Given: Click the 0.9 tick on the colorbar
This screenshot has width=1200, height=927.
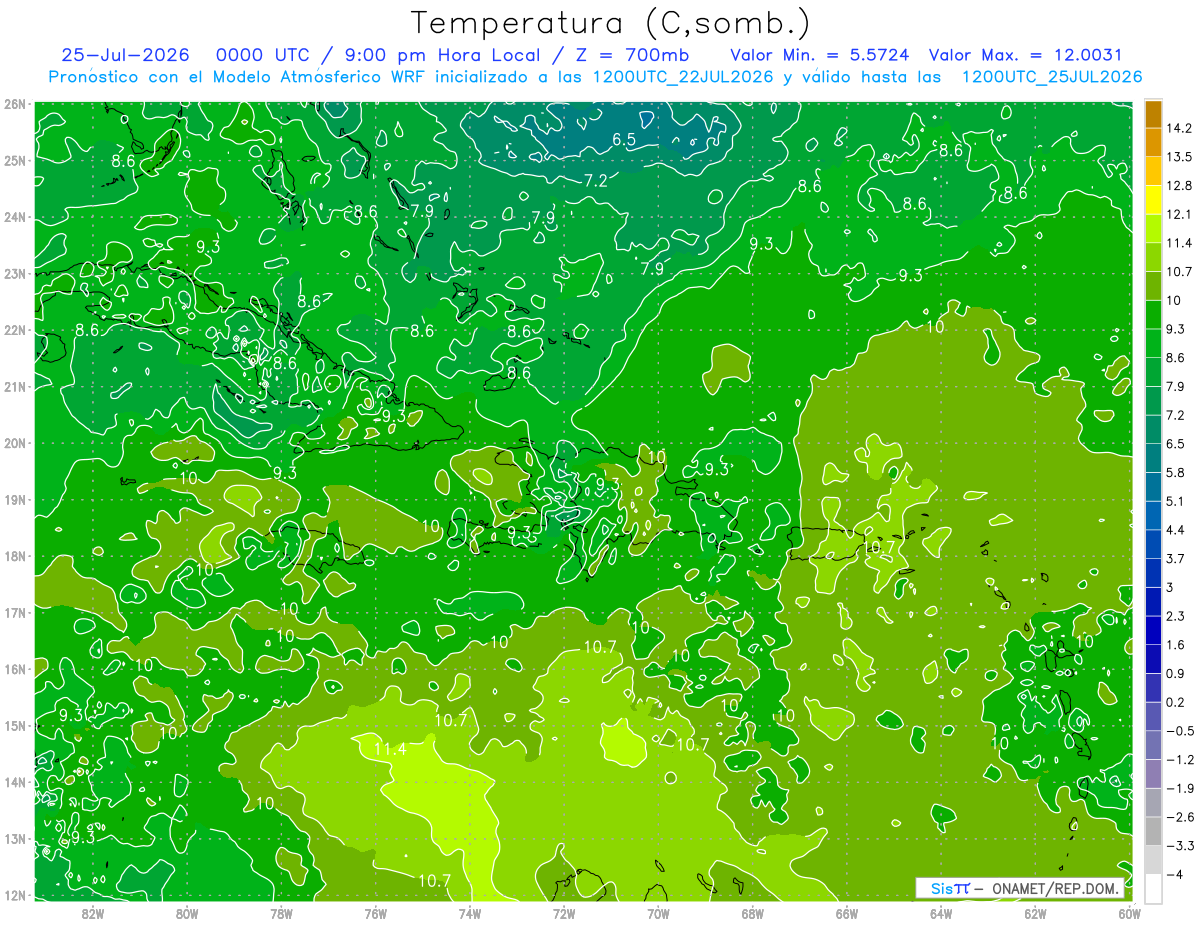Looking at the screenshot, I should [x=1174, y=673].
